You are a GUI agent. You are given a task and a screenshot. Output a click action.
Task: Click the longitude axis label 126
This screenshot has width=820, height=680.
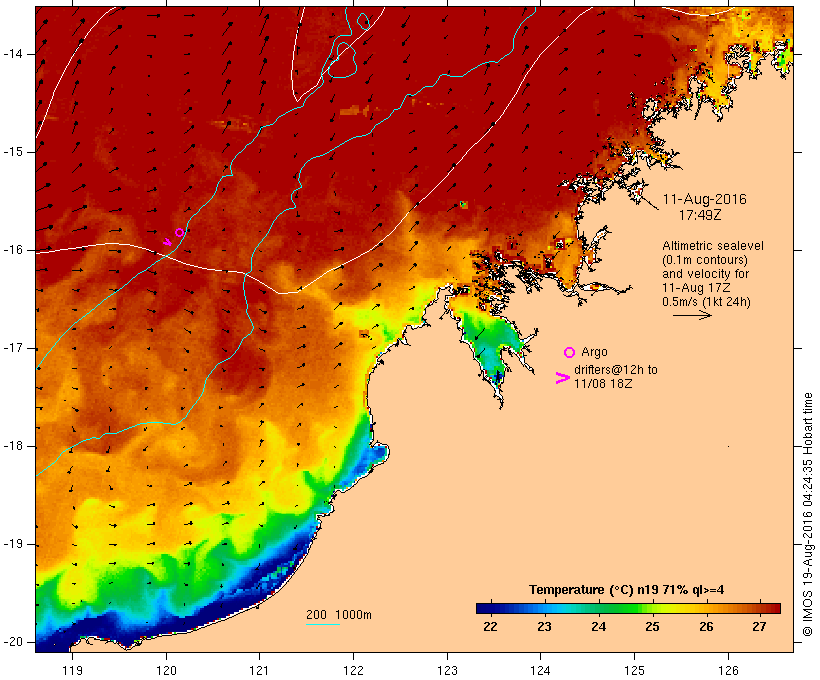click(728, 671)
